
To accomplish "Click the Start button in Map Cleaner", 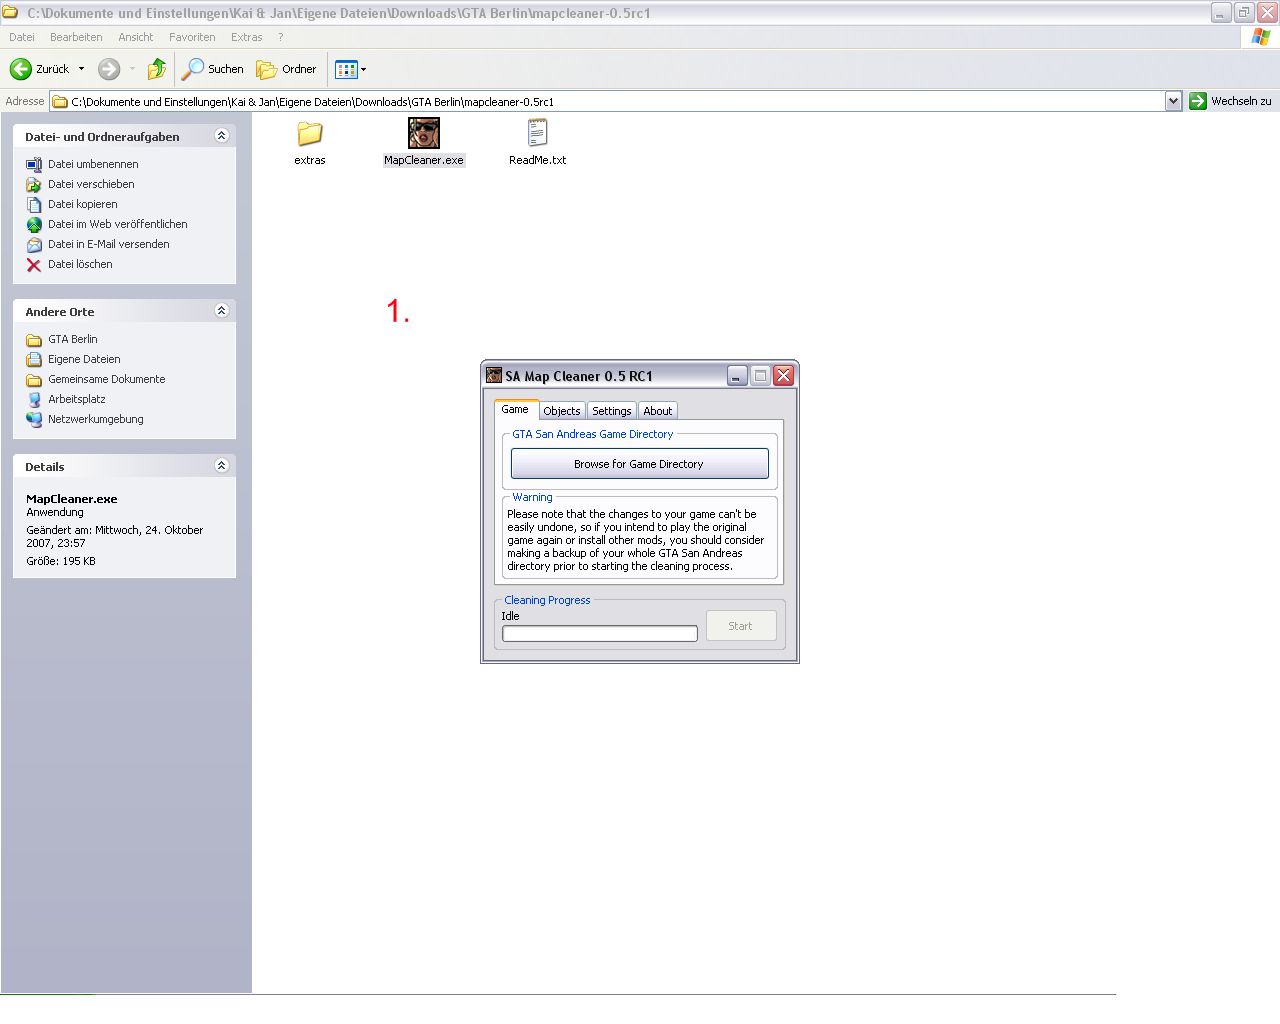I will (740, 626).
